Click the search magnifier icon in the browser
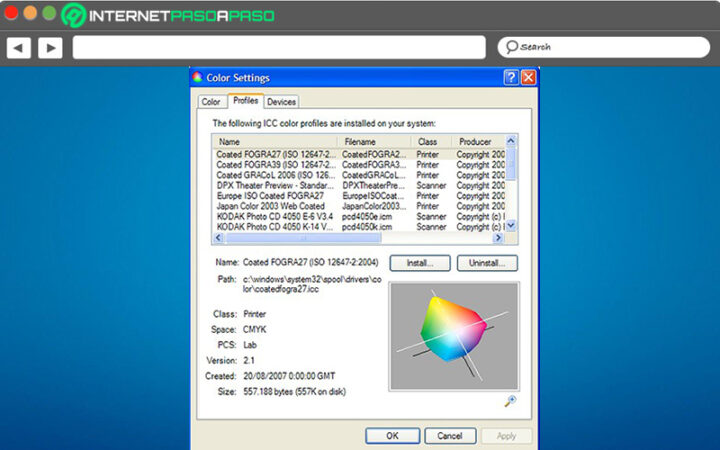The height and width of the screenshot is (450, 720). 511,47
